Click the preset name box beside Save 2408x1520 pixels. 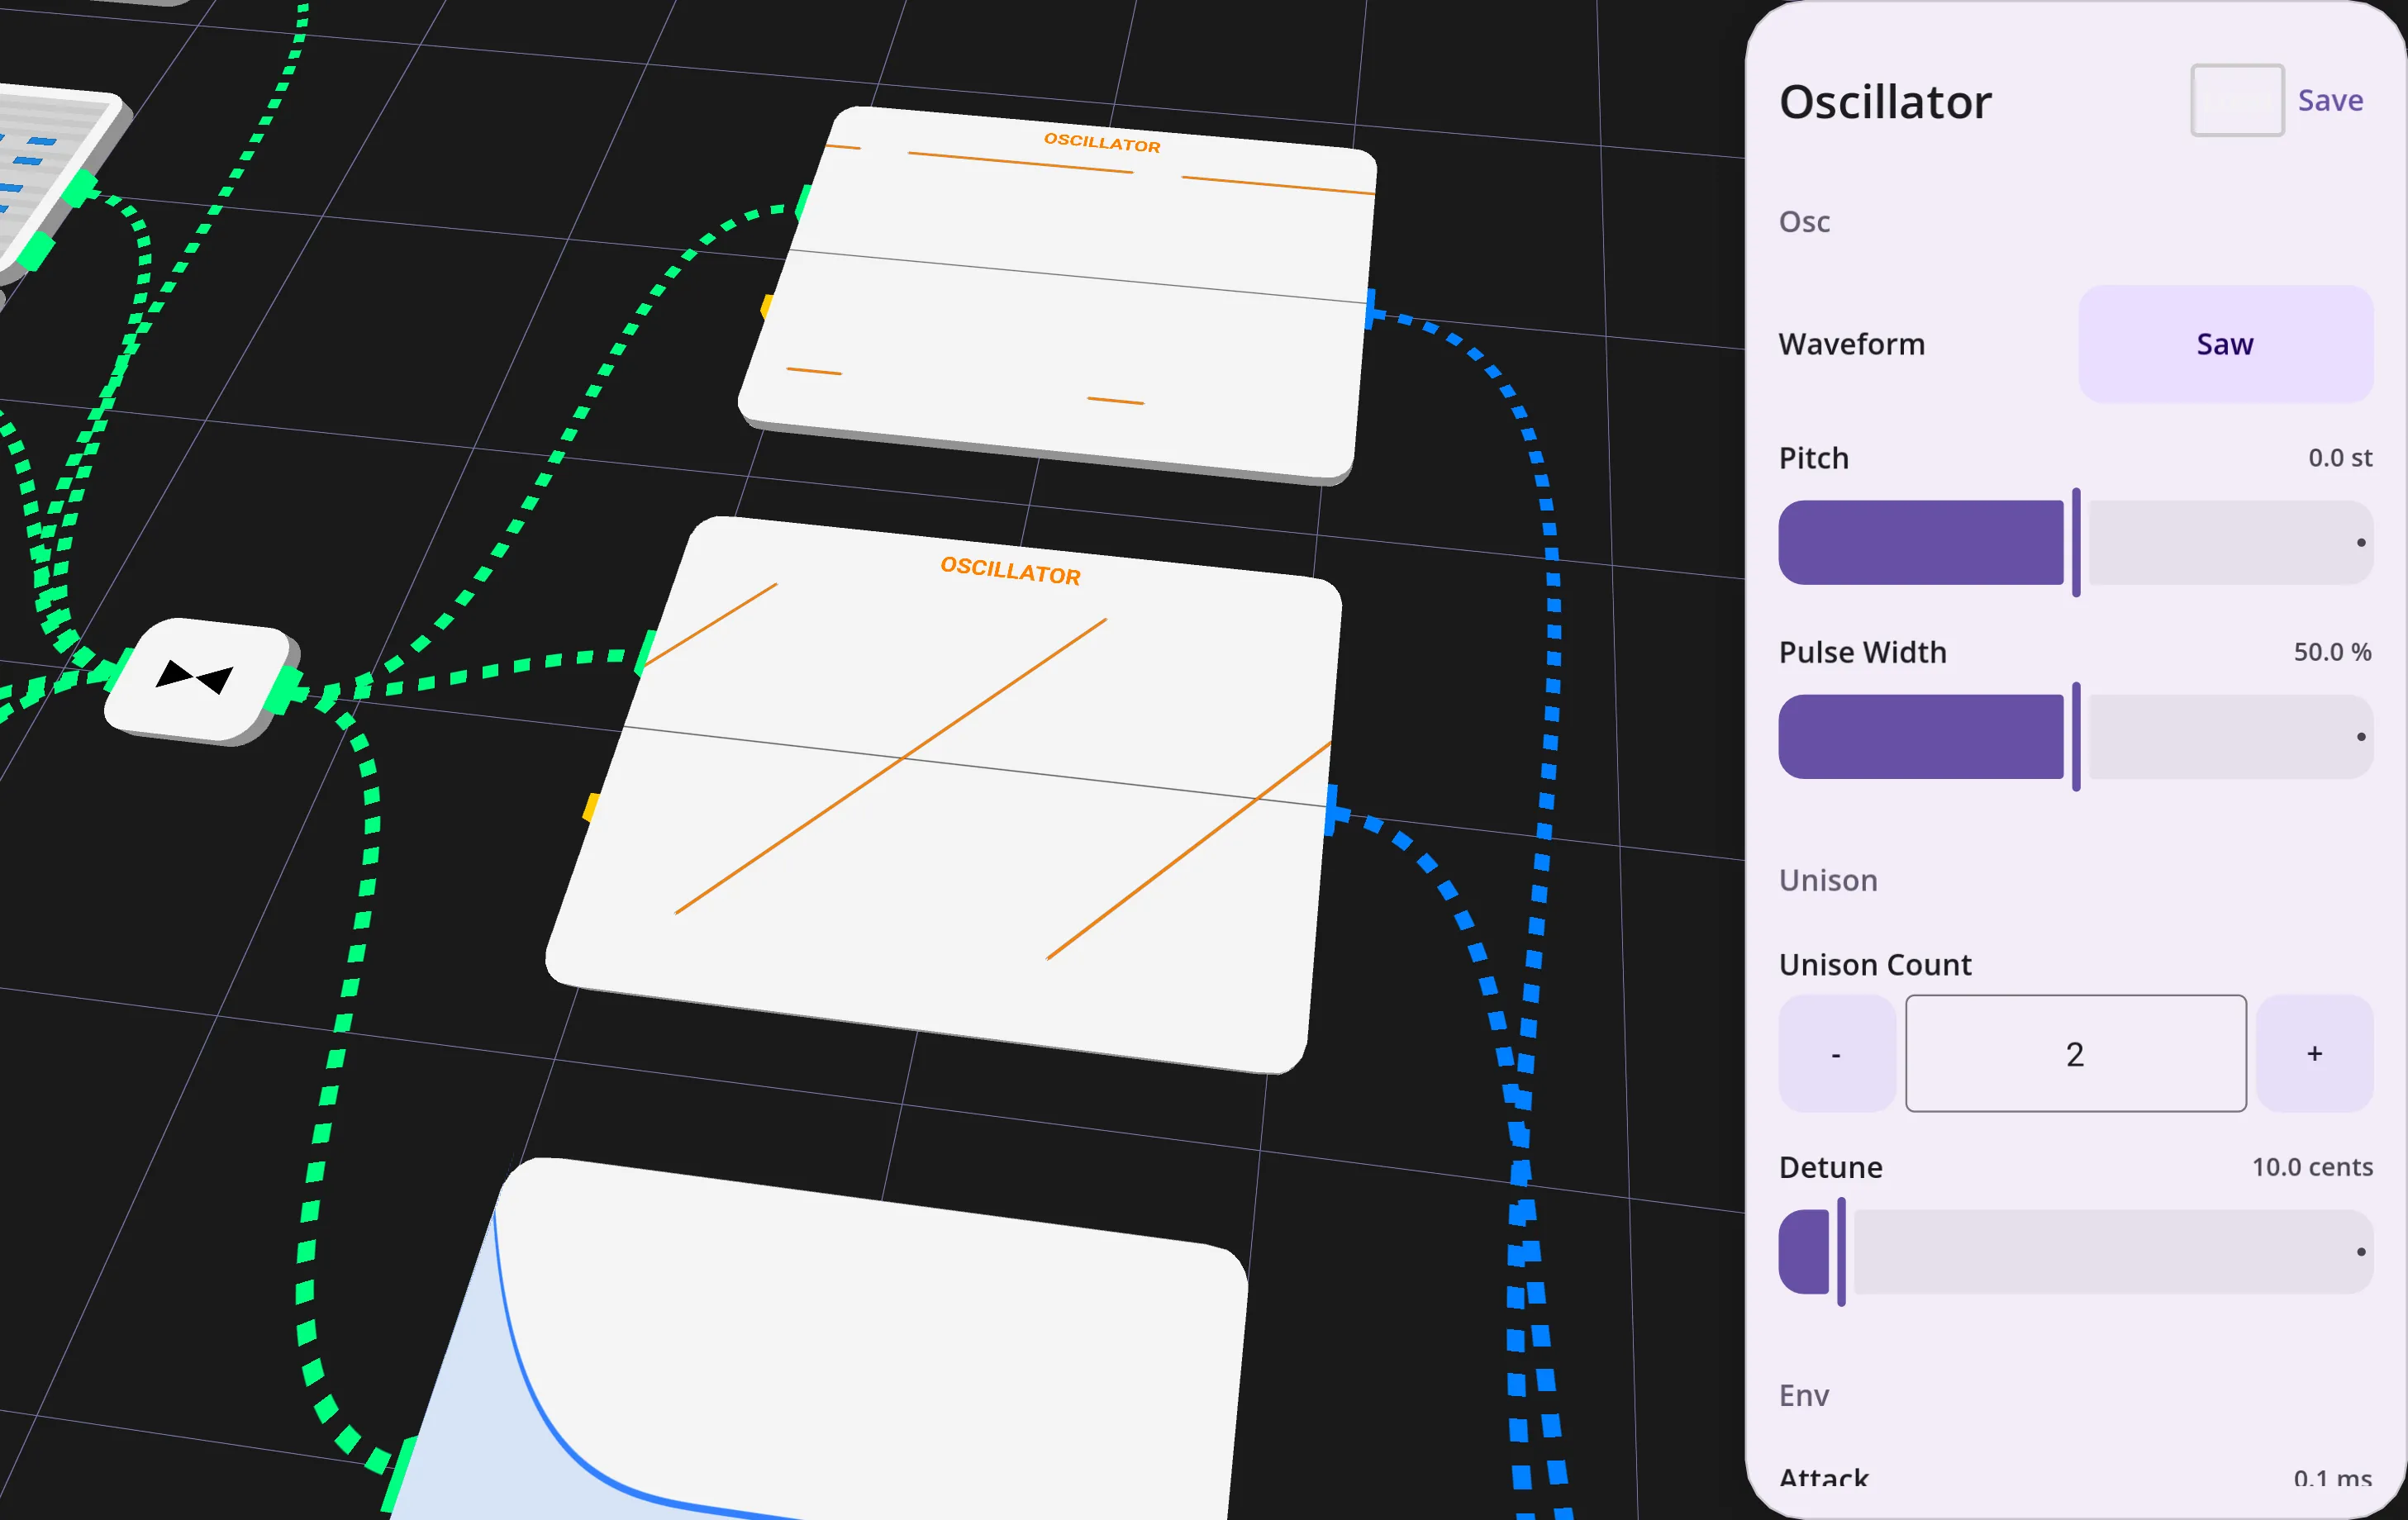tap(2237, 100)
